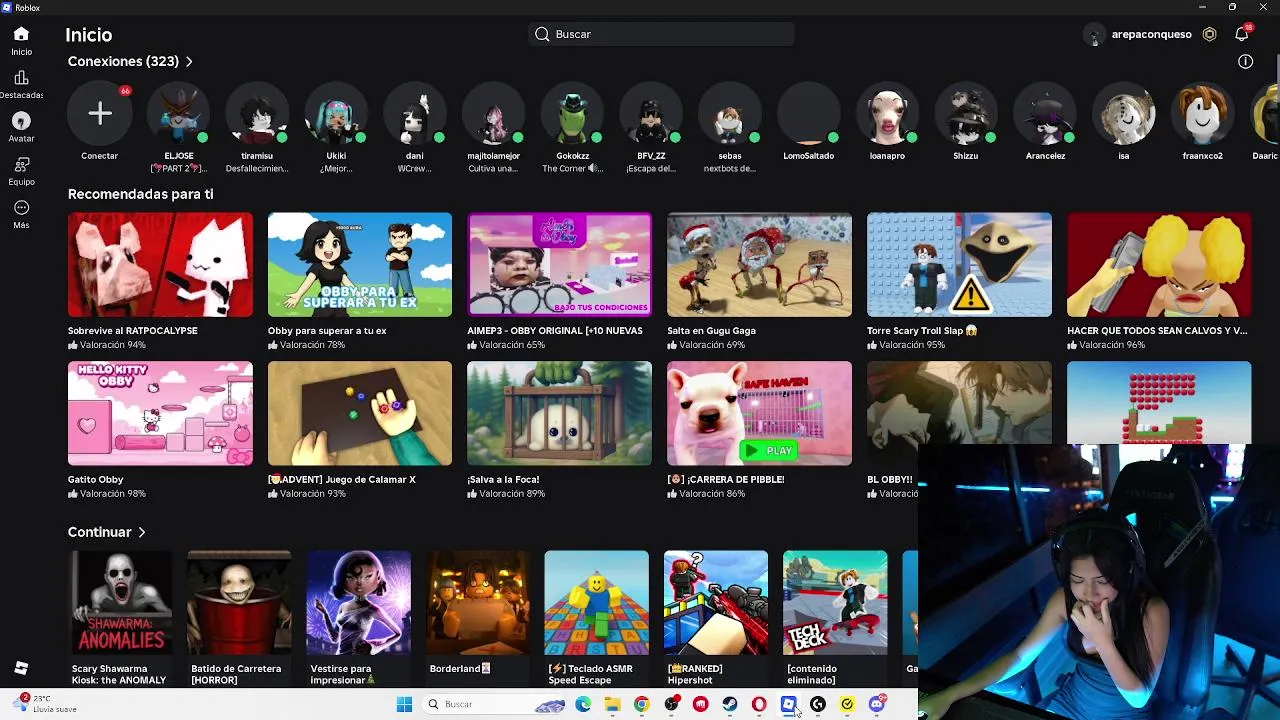Continue the [contenido eliminado] game

(x=835, y=603)
